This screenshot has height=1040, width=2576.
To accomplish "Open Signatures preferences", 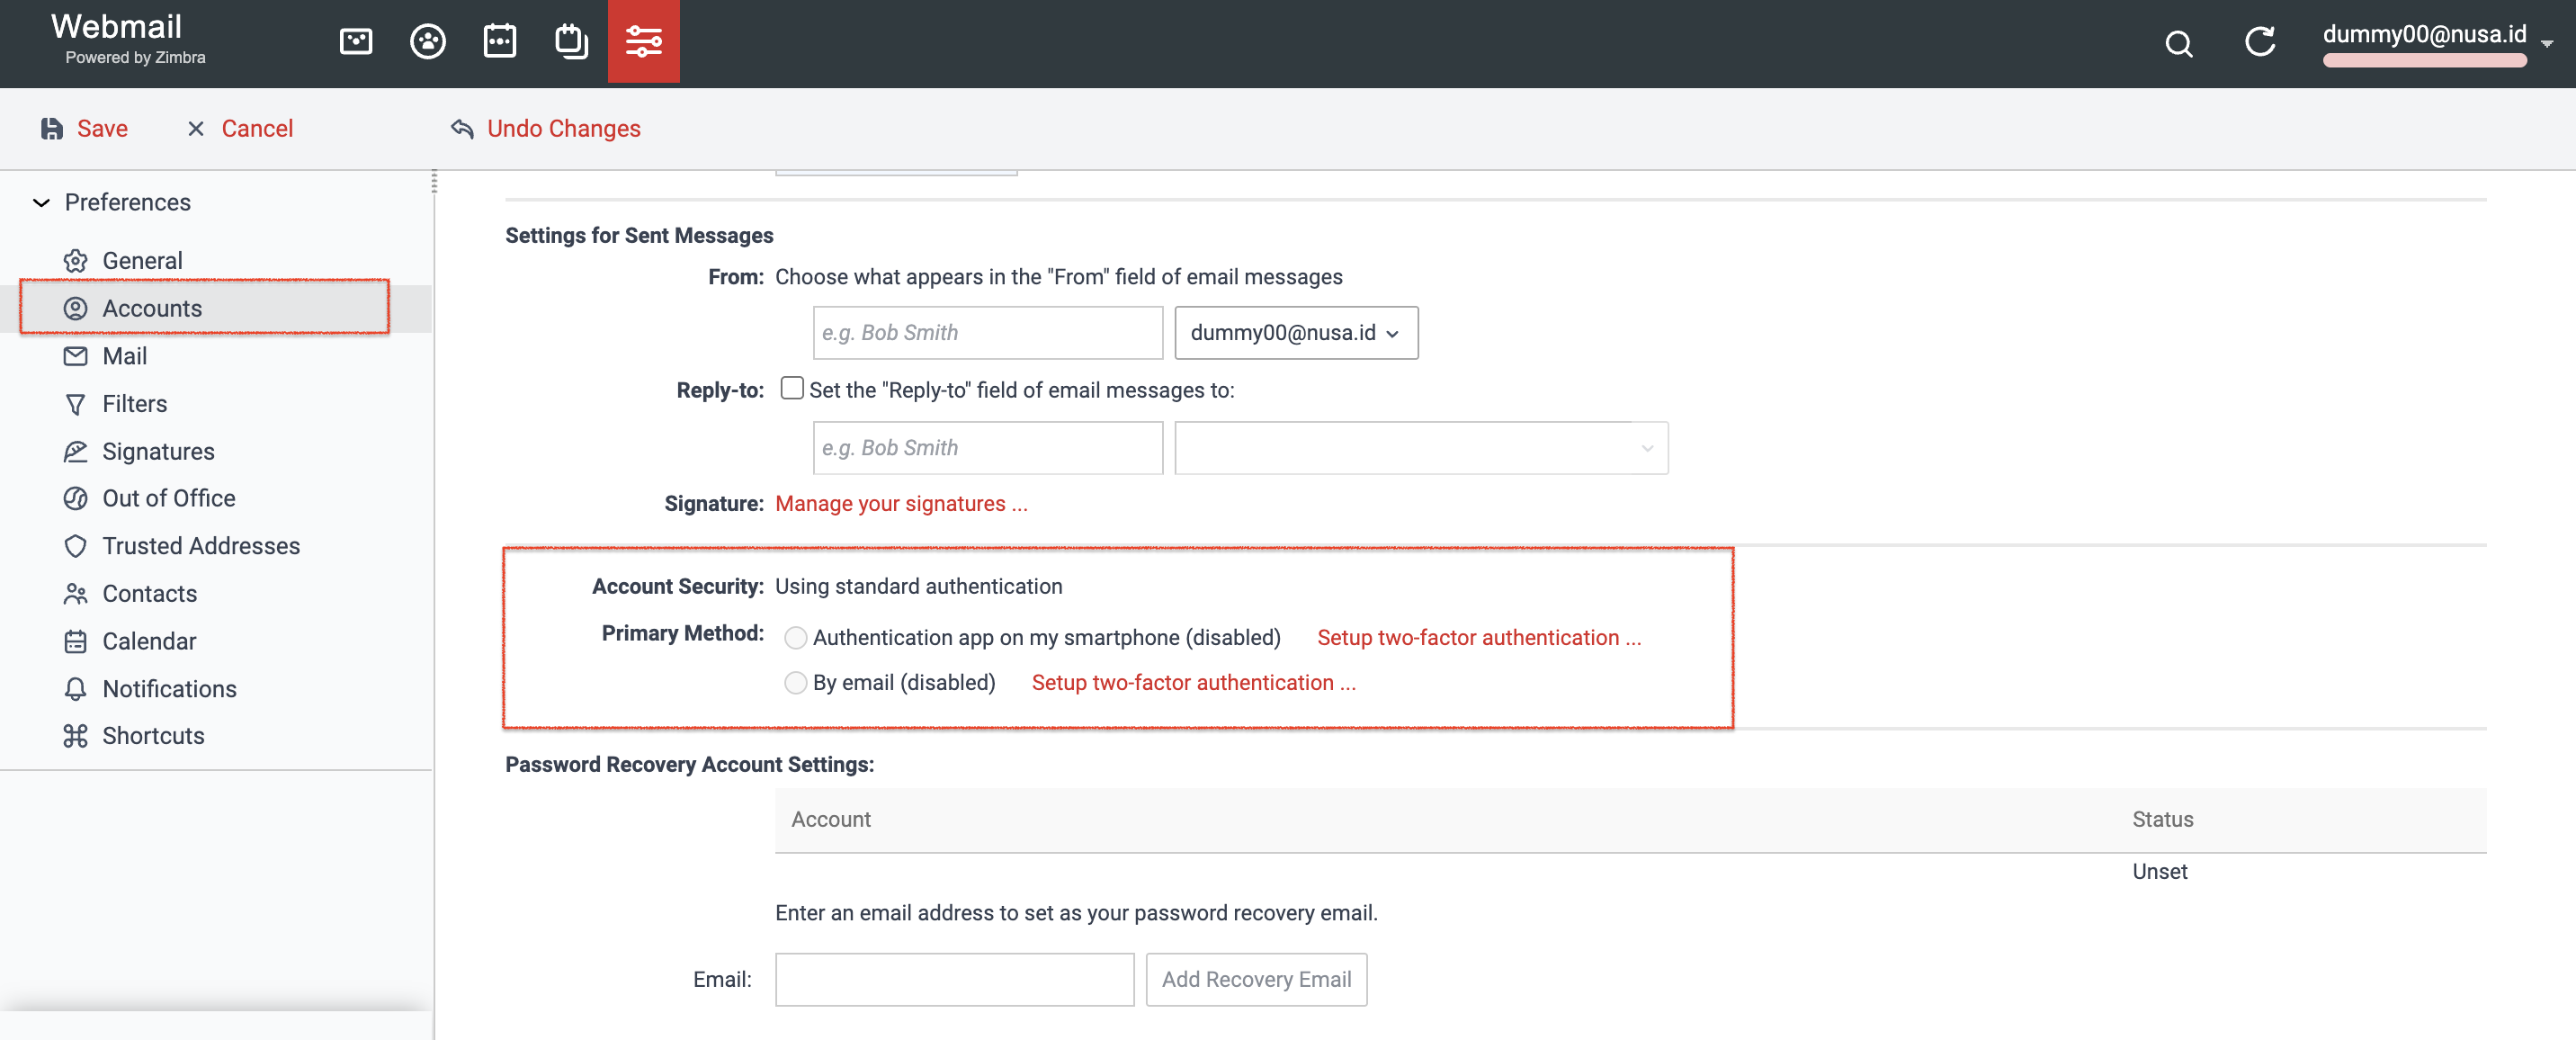I will point(158,451).
